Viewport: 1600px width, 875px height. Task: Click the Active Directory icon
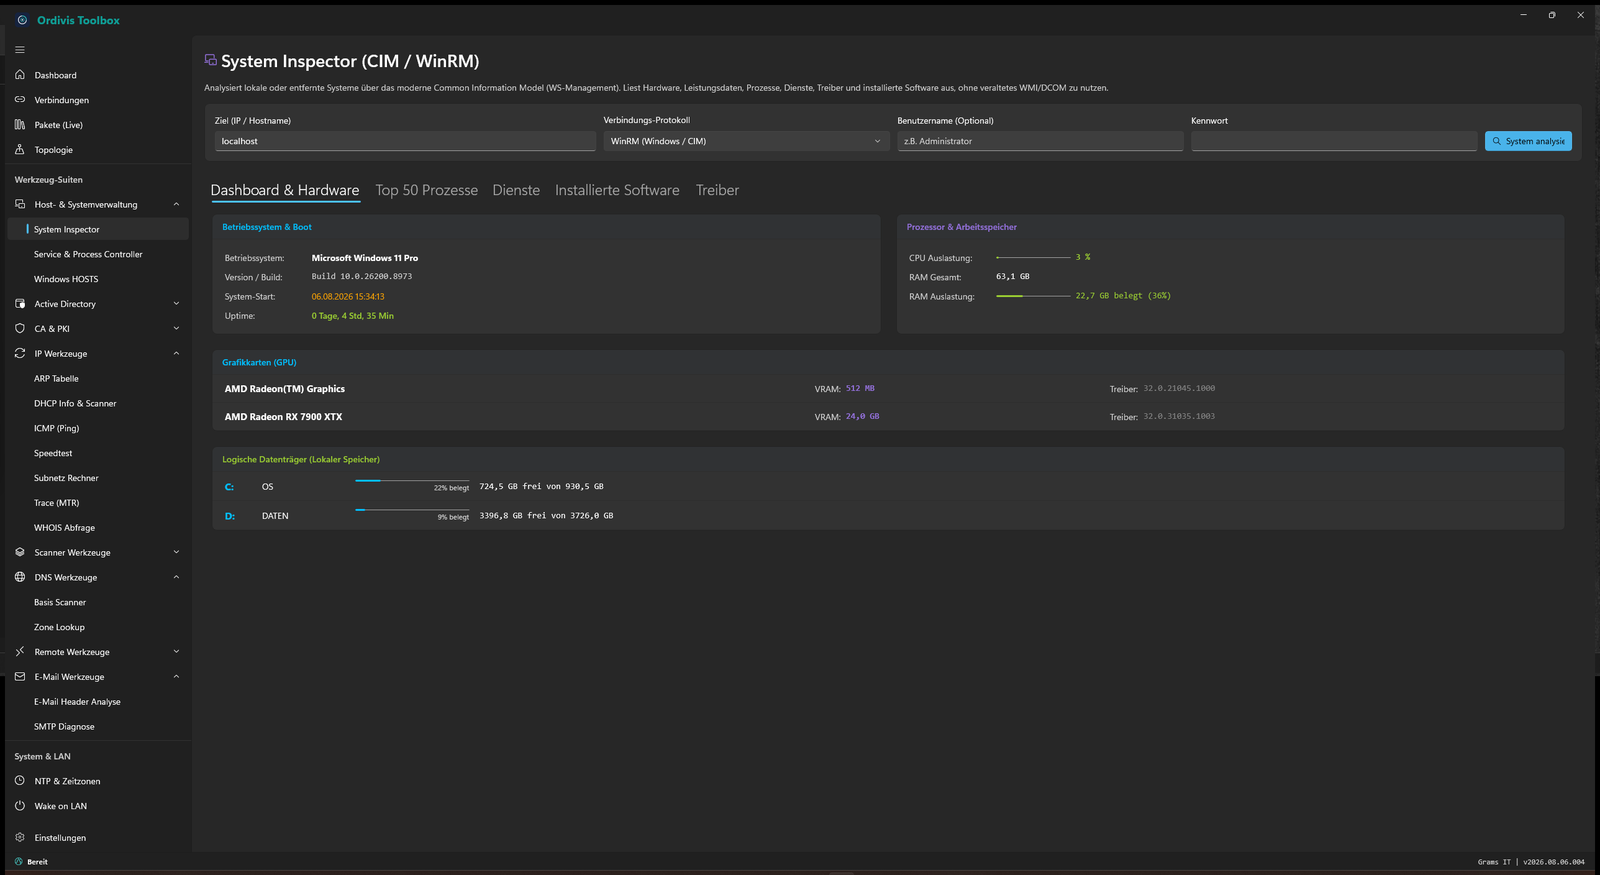20,304
